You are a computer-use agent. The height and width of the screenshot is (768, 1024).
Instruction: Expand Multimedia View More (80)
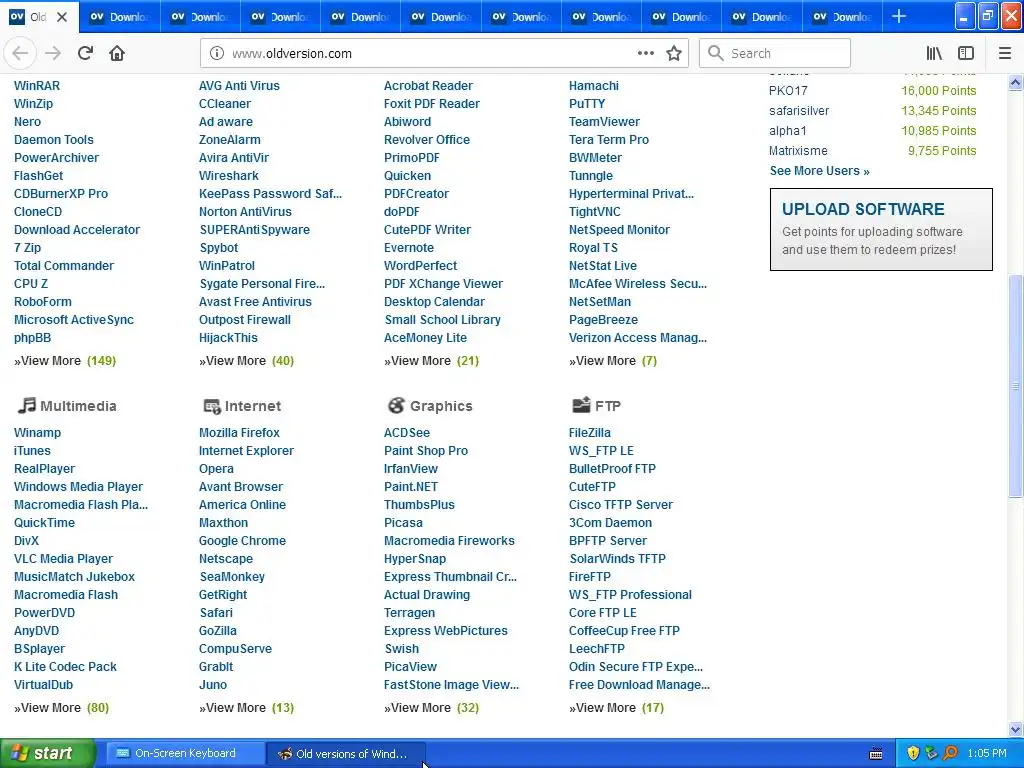(x=61, y=708)
